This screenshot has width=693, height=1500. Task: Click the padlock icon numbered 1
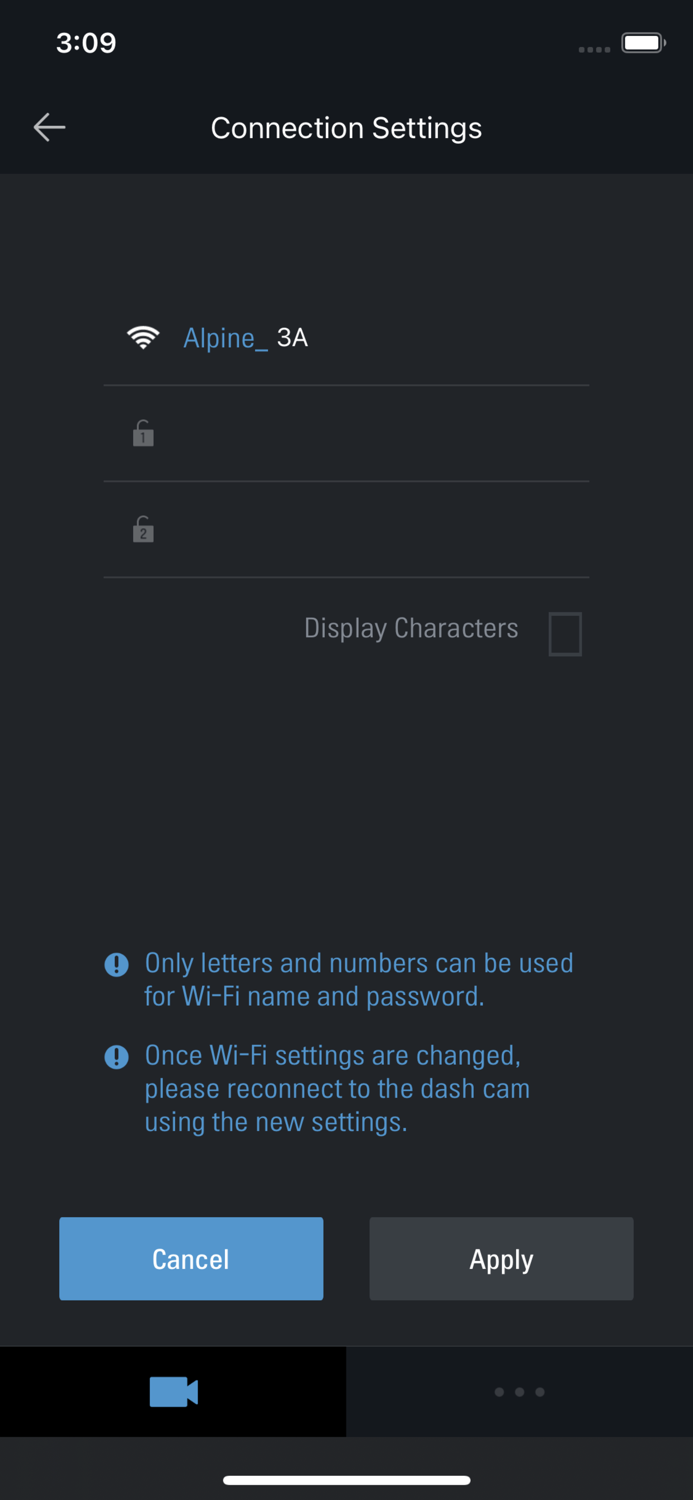[x=142, y=432]
